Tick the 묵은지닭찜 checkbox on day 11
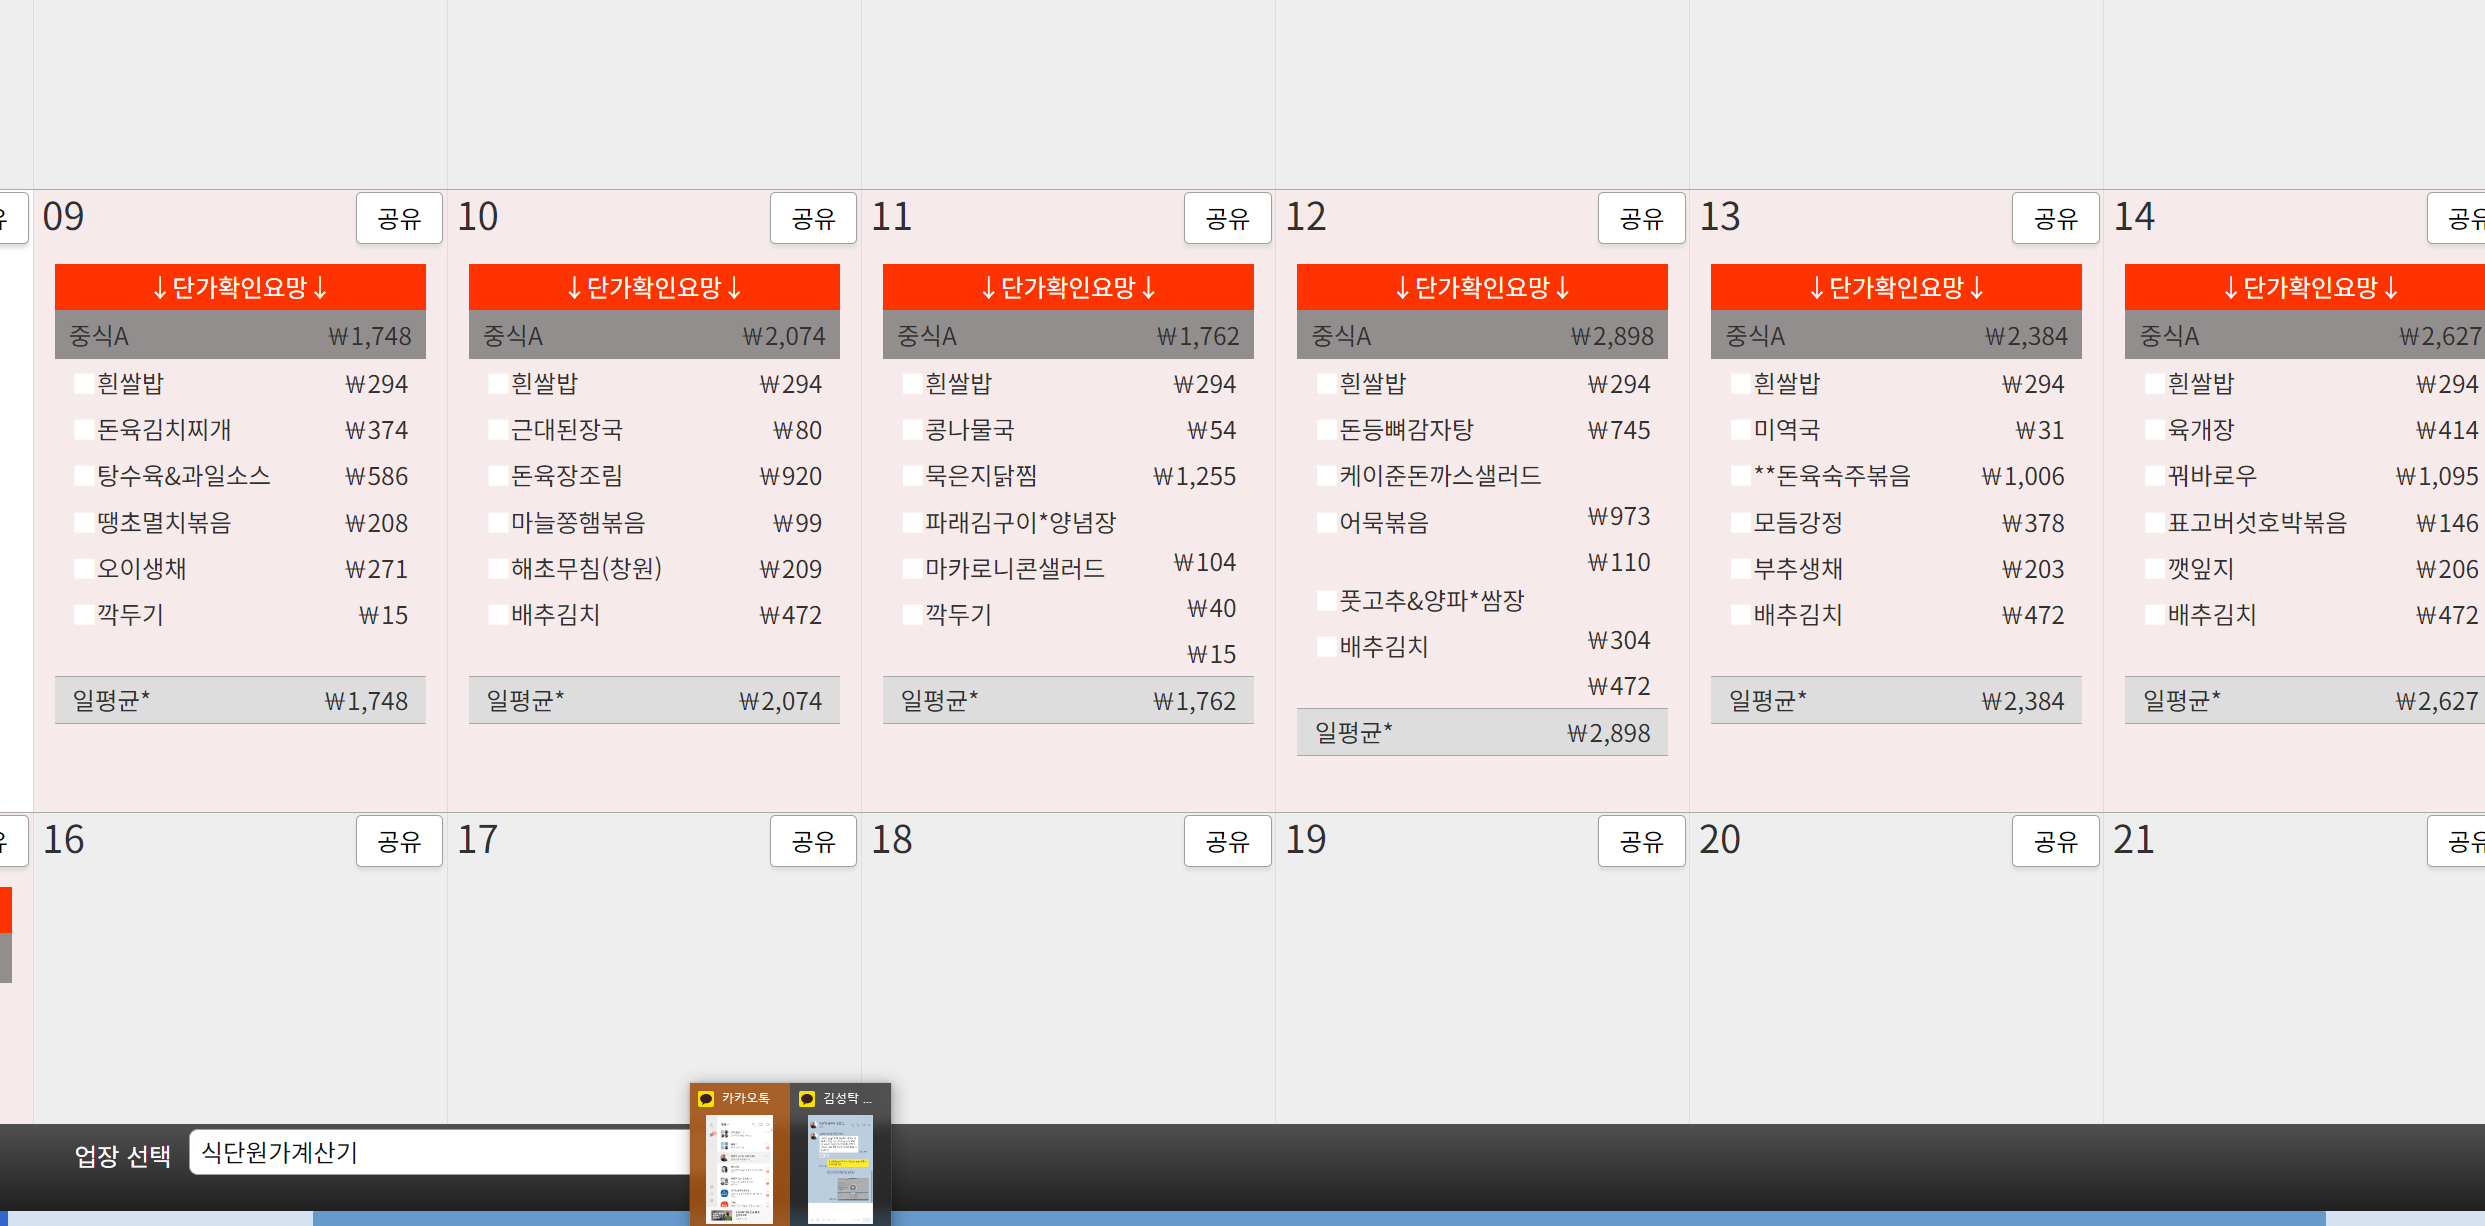 coord(912,476)
